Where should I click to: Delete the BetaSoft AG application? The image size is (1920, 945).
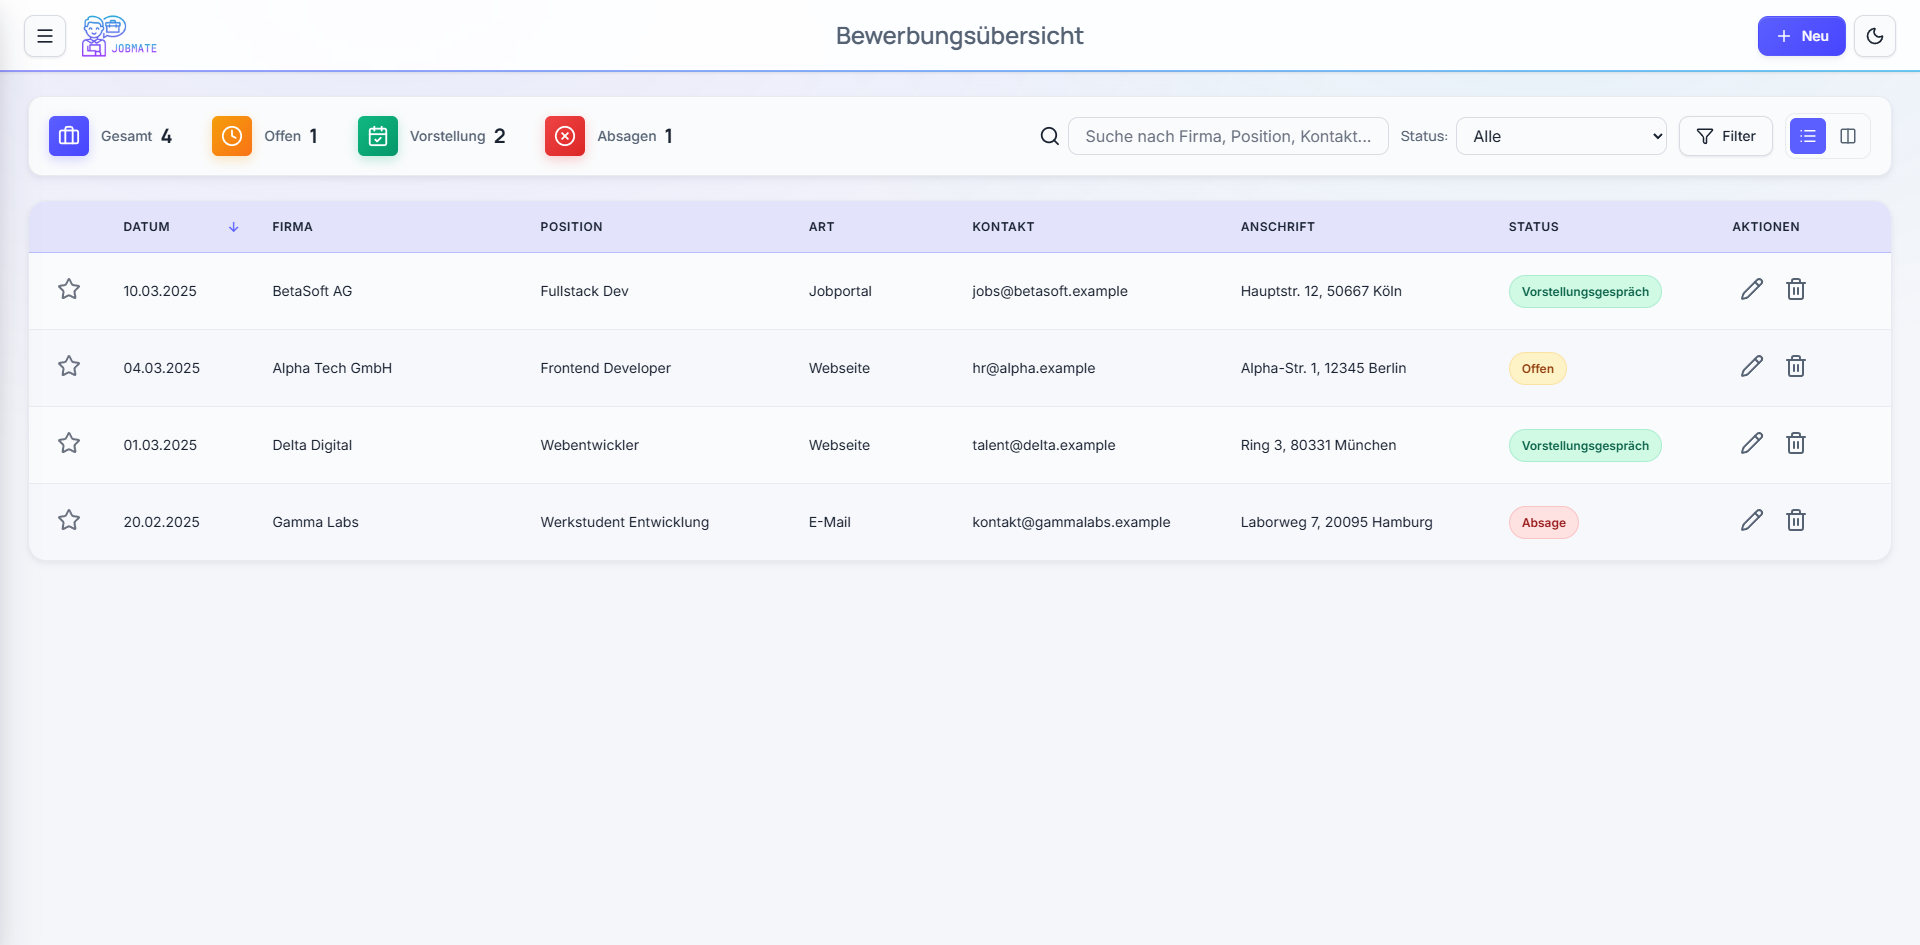pyautogui.click(x=1795, y=290)
